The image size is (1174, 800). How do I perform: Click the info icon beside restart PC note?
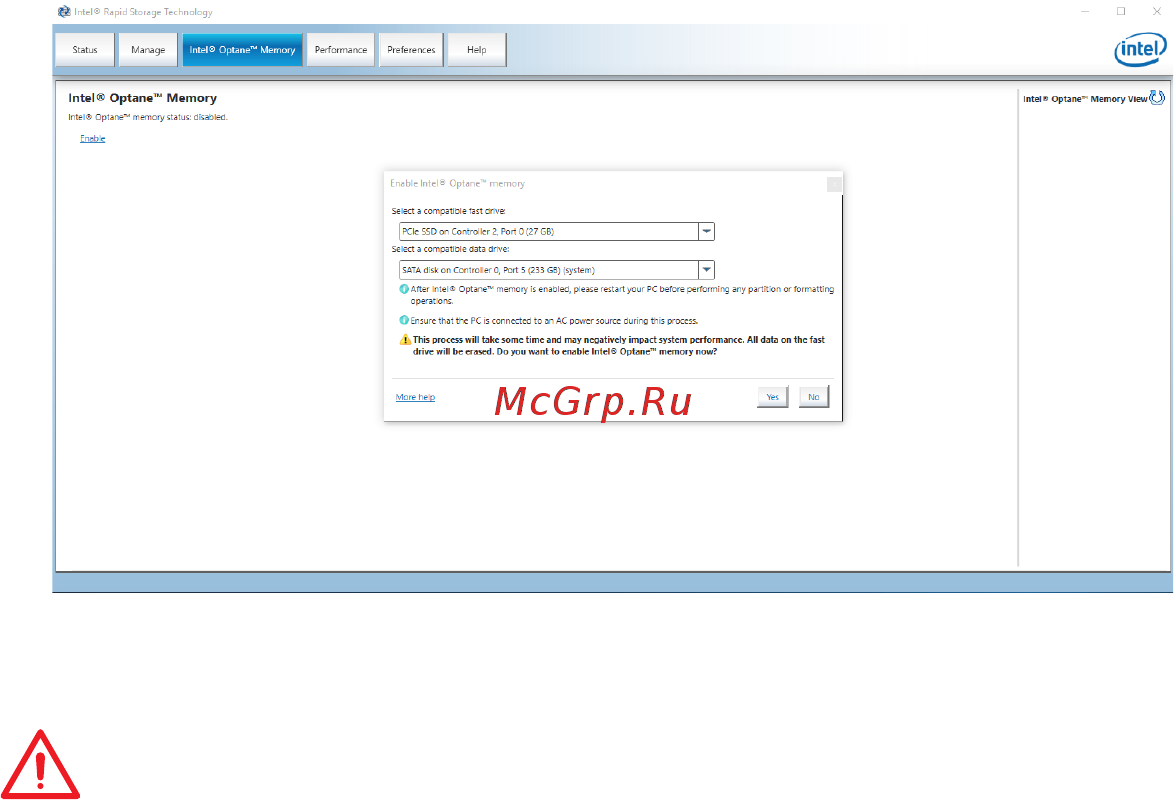pos(404,289)
